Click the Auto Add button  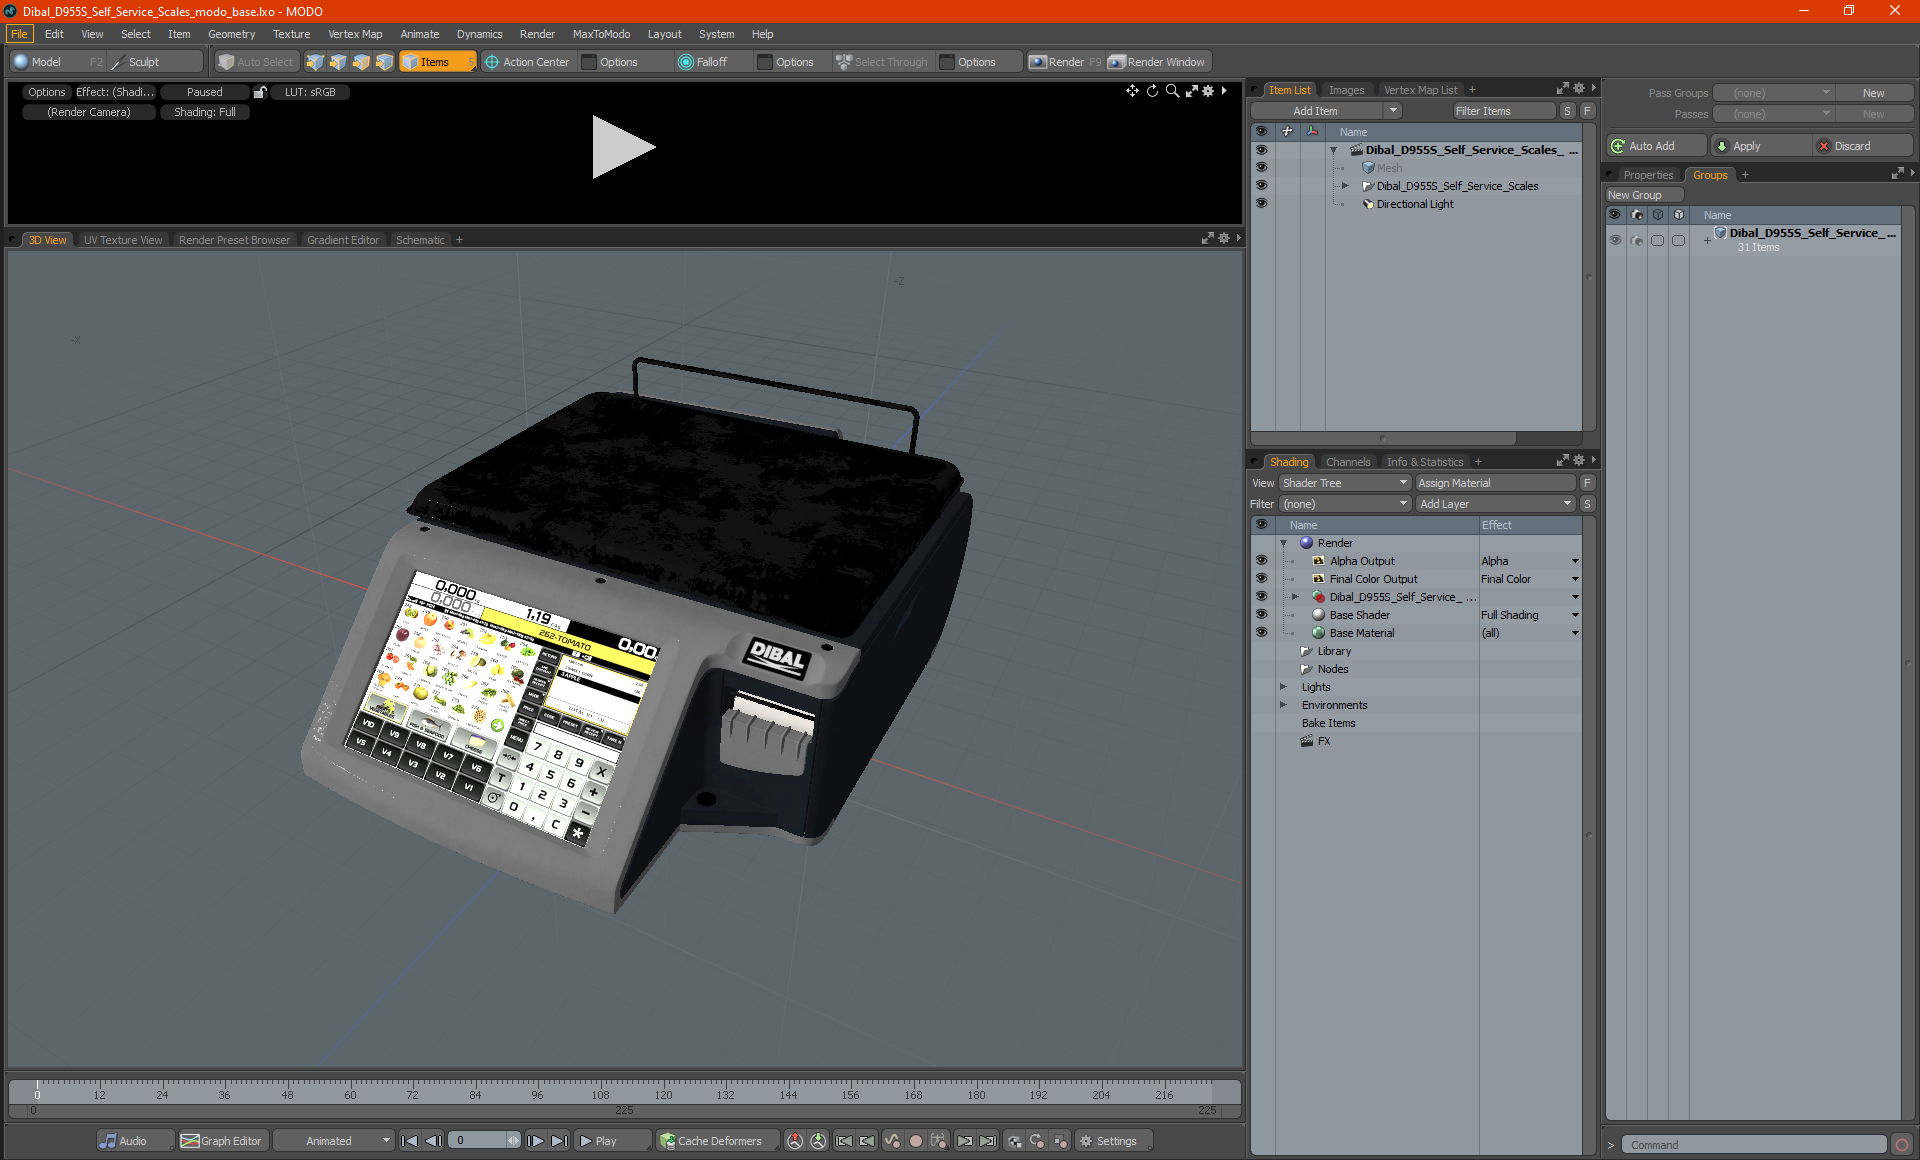[1656, 146]
